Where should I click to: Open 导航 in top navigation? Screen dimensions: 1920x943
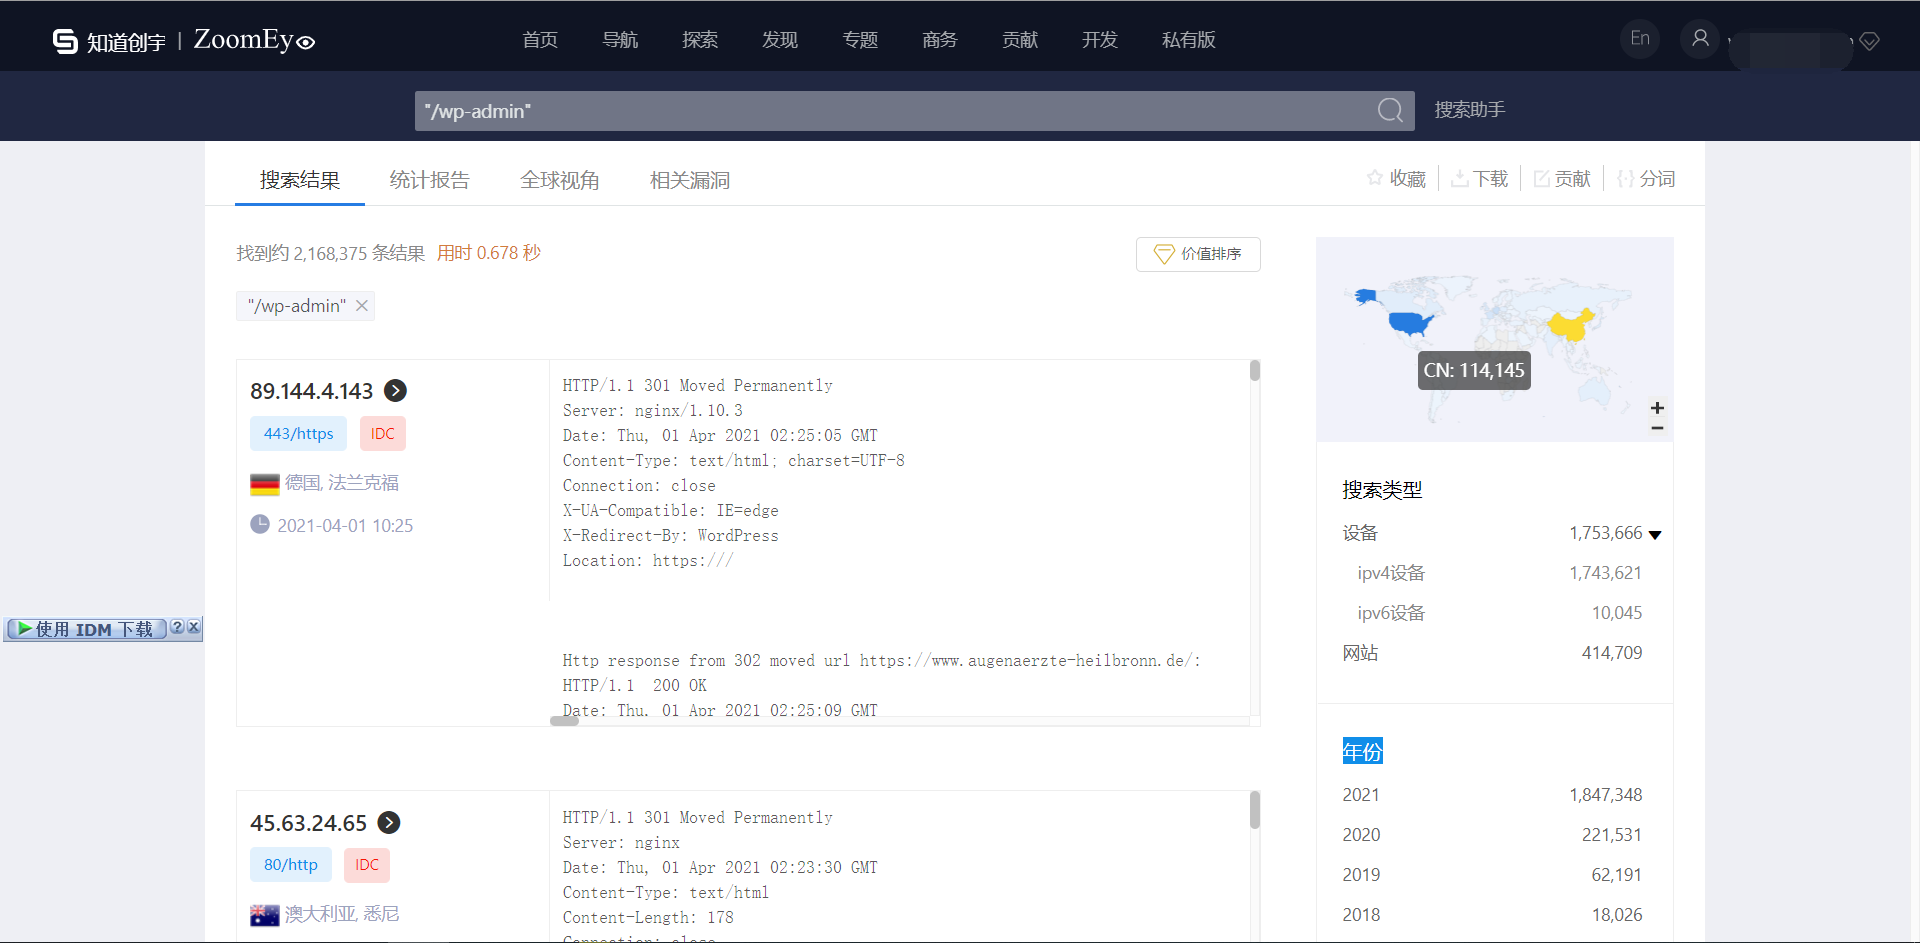[620, 40]
